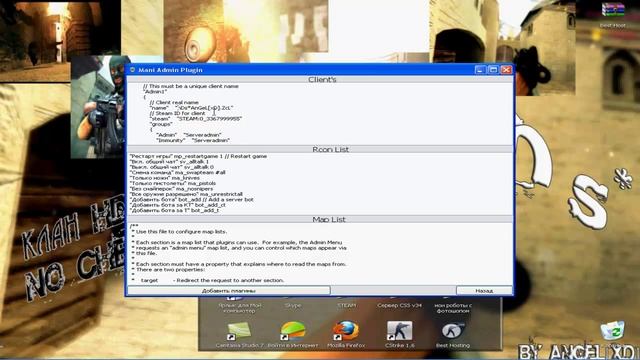640x360 pixels.
Task: Click the ma_swapteam #all rcon line
Action: [178, 172]
